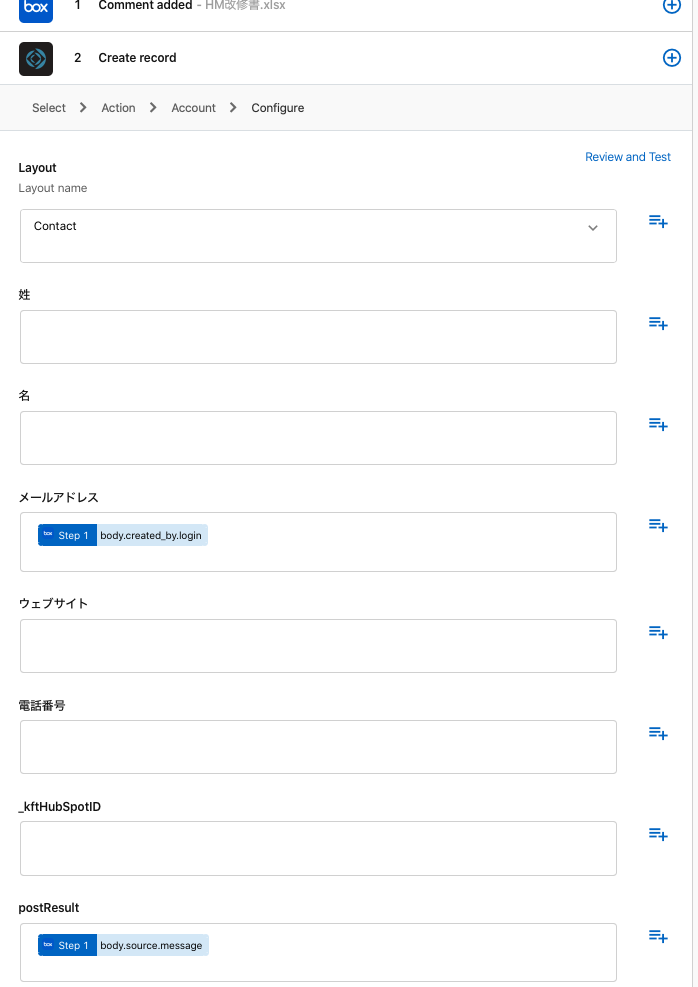The width and height of the screenshot is (698, 987).
Task: Click insert-data icon next to Layout field
Action: click(658, 221)
